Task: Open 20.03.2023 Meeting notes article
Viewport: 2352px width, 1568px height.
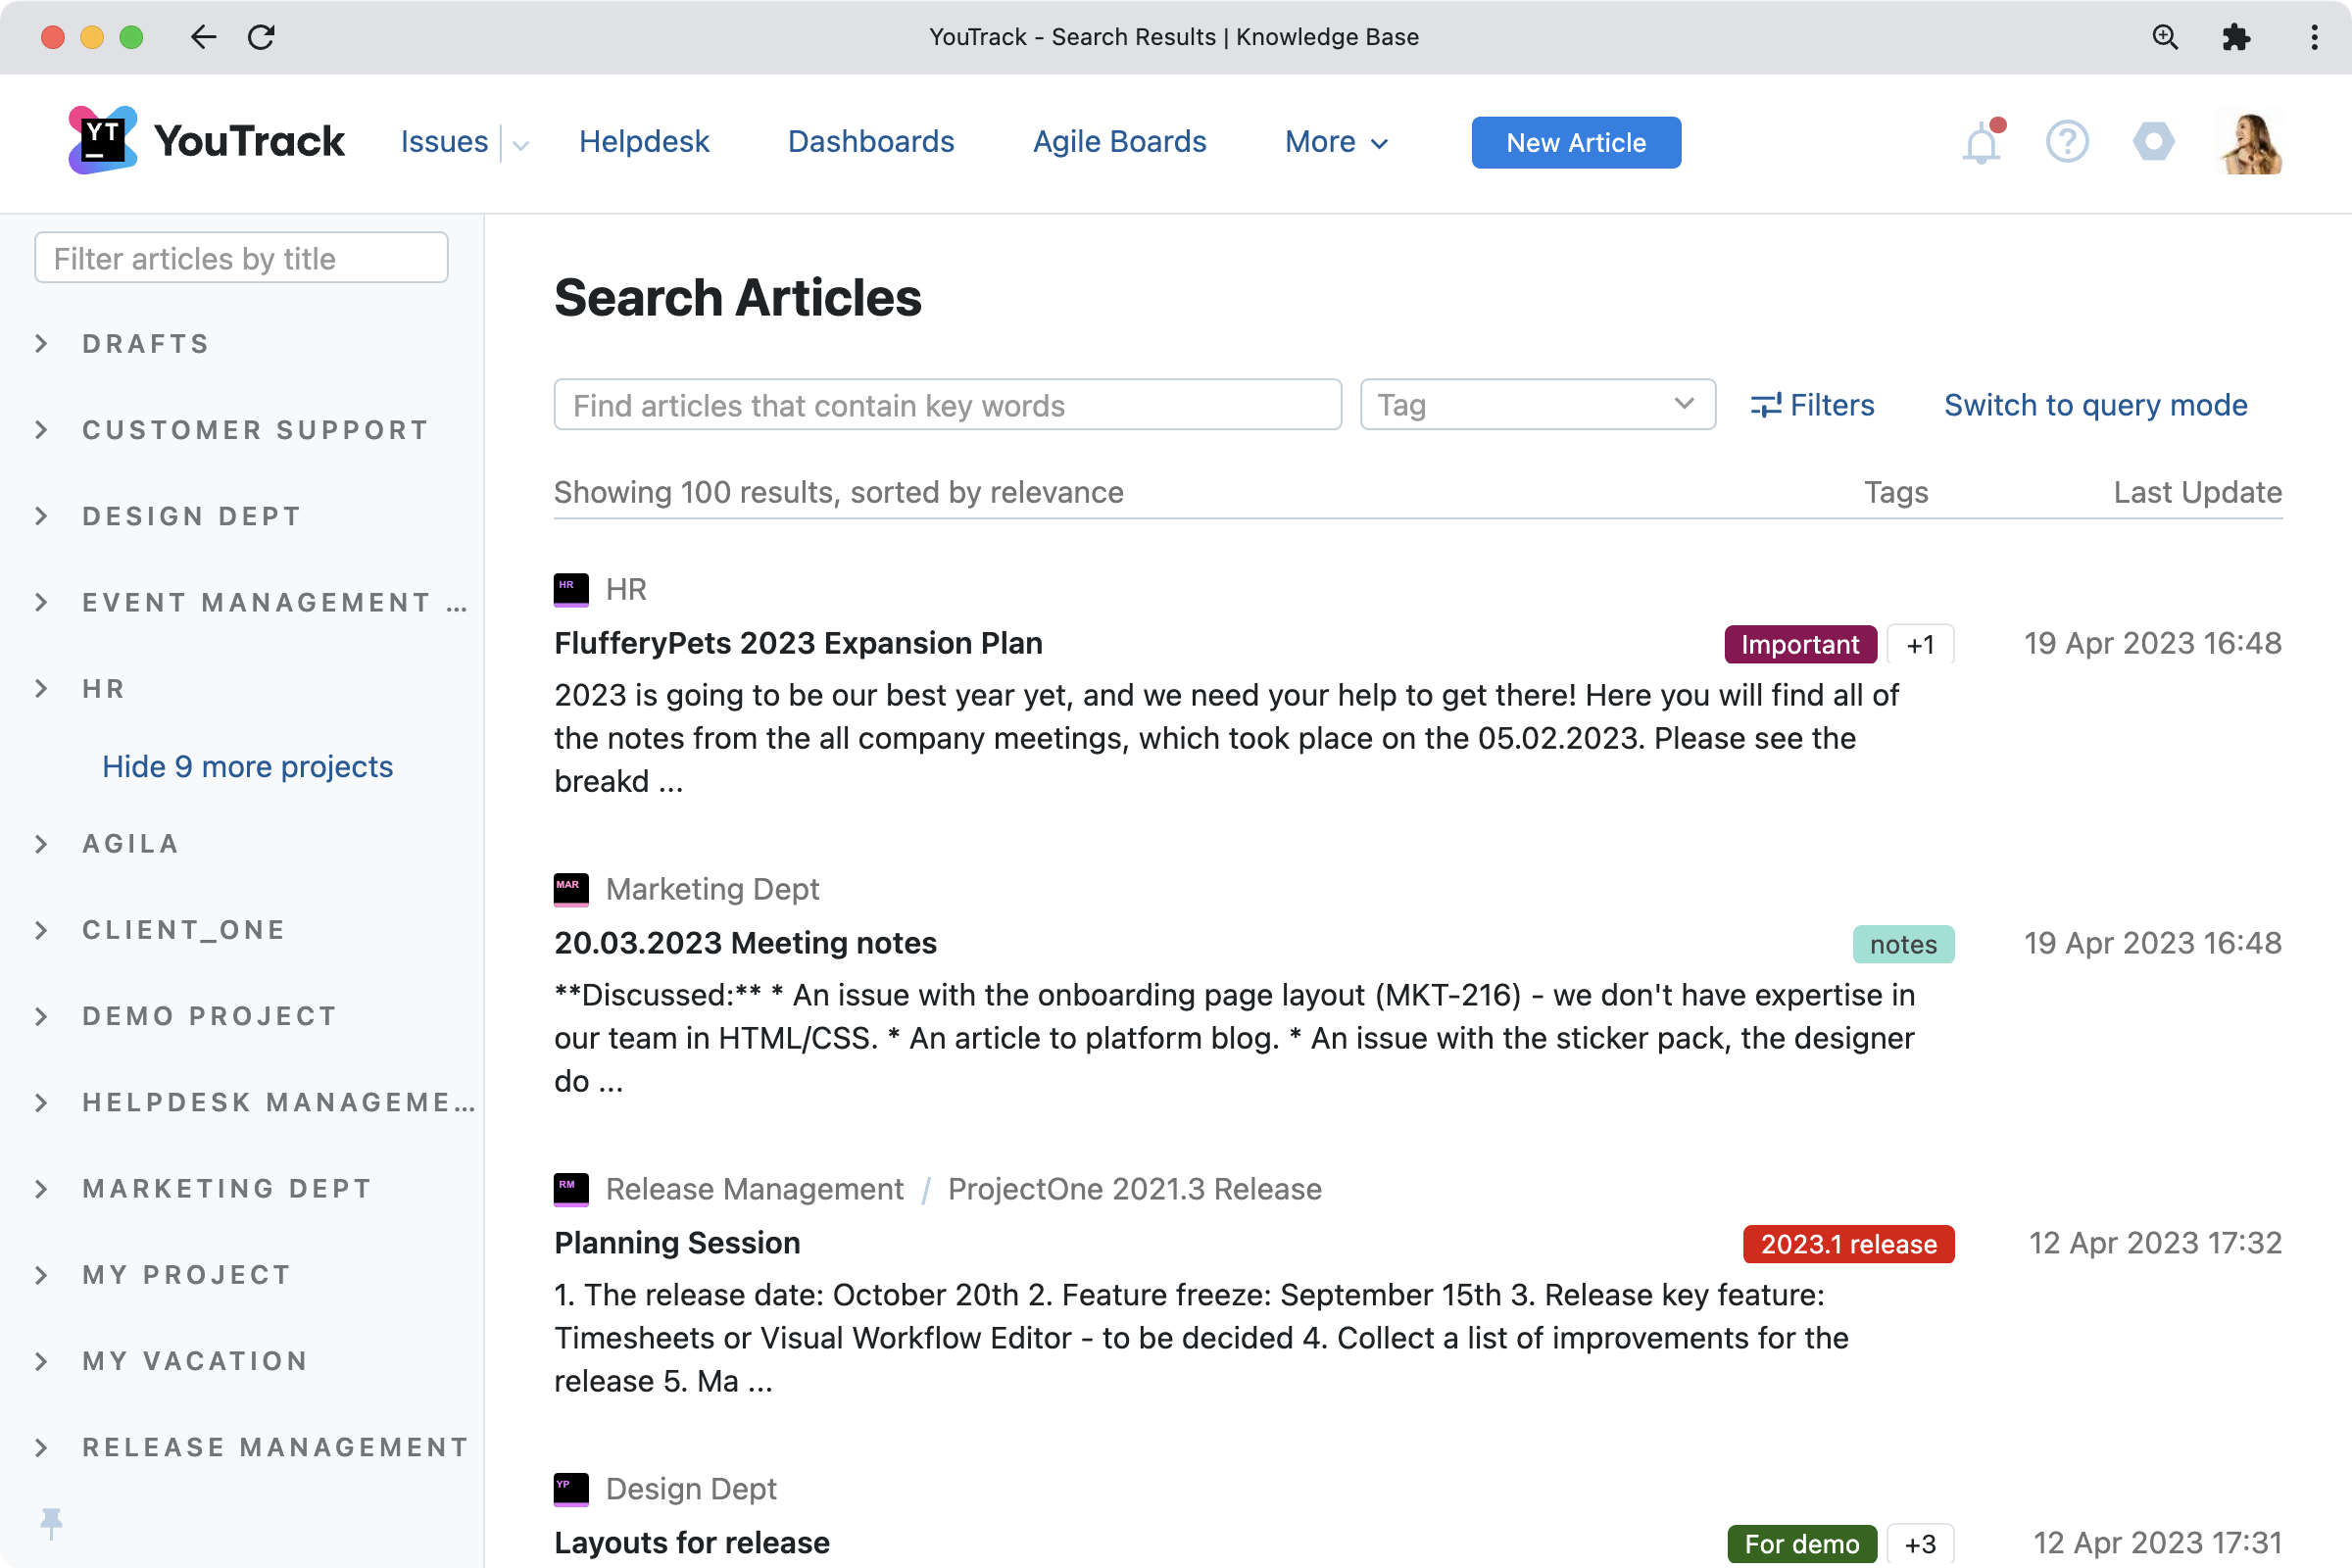Action: click(745, 943)
